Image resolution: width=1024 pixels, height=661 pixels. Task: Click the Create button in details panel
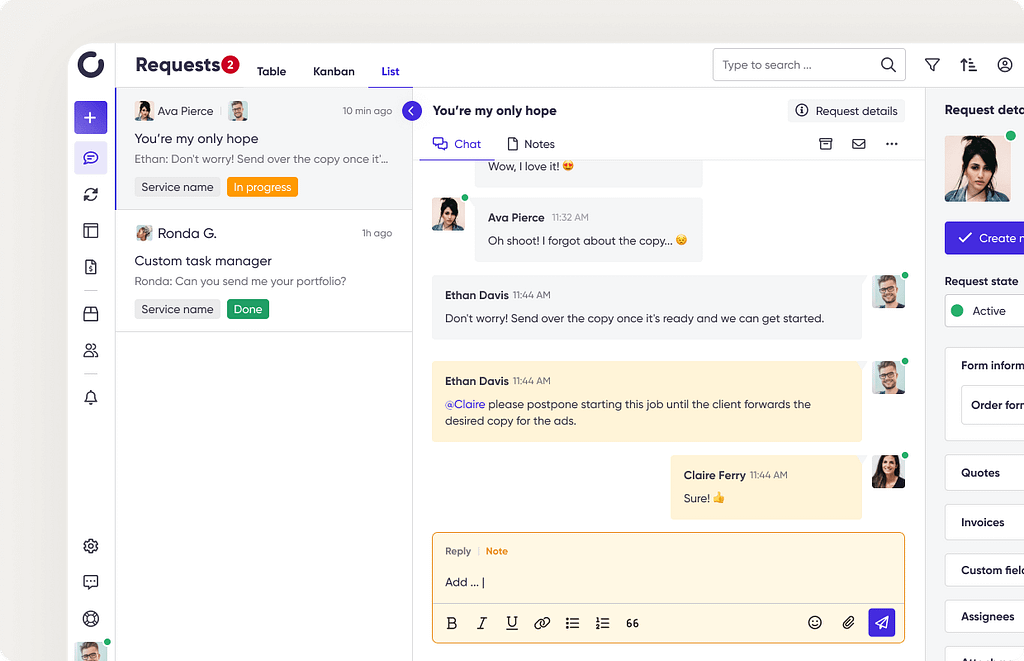[x=985, y=238]
